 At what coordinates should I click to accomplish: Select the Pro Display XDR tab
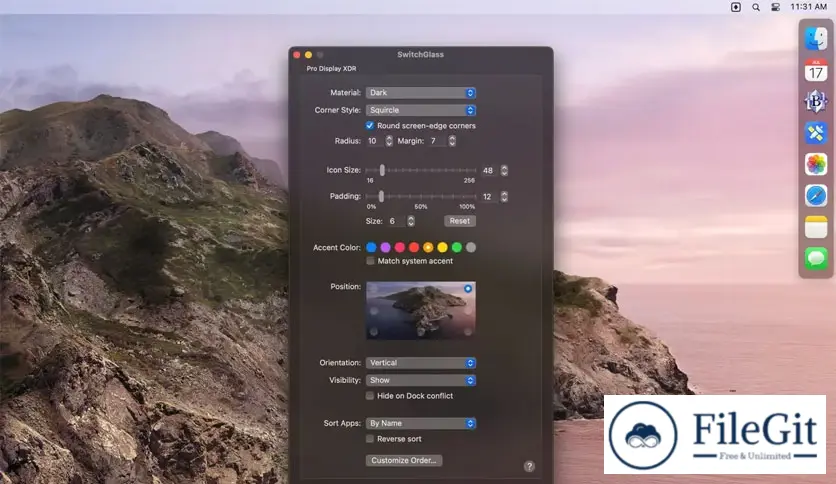pos(331,69)
